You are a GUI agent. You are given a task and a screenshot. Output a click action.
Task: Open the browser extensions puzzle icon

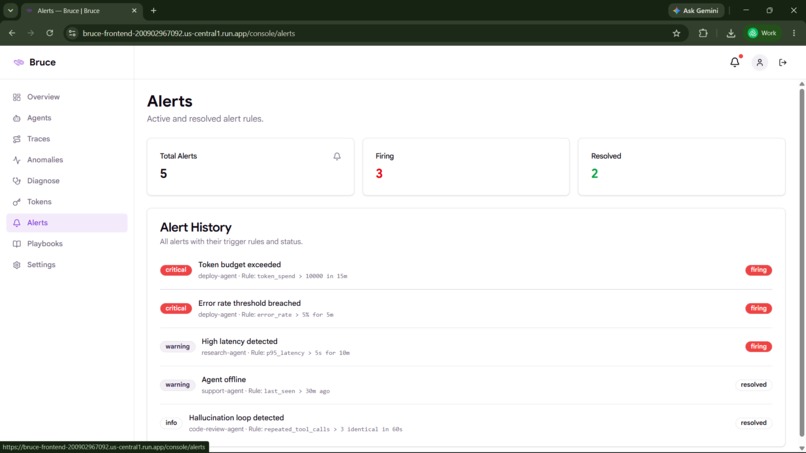[703, 33]
